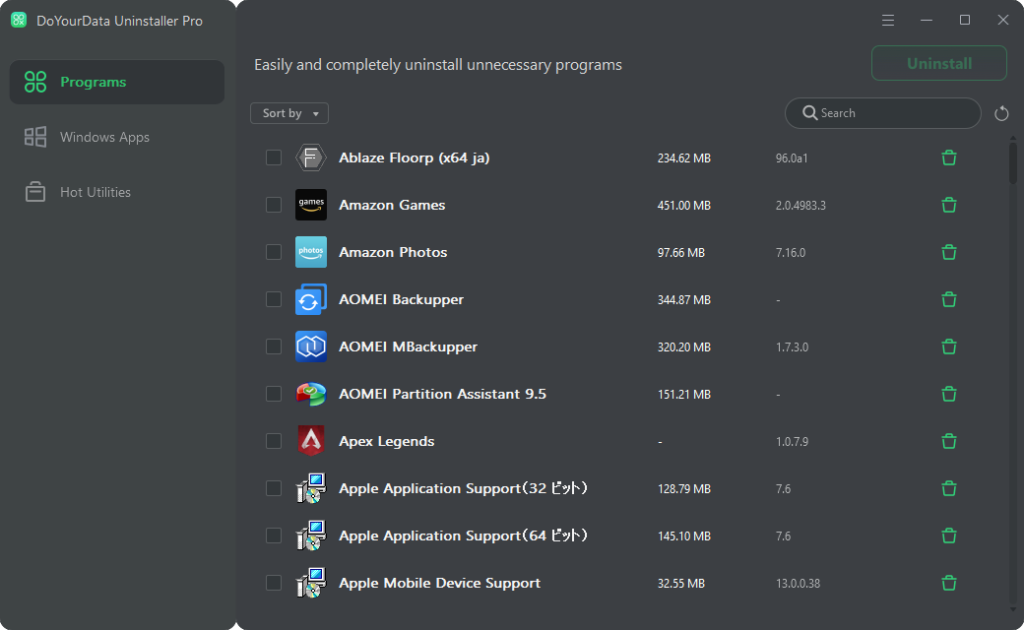Click the Ablaze Floorp program icon
This screenshot has width=1024, height=630.
311,157
